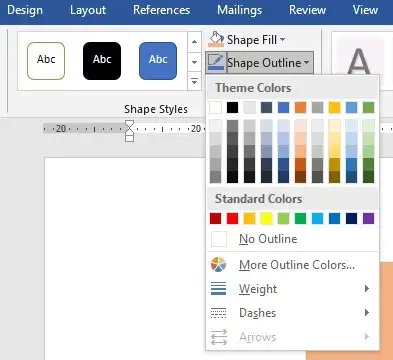
Task: Open the More Outline Colors color wheel icon
Action: [x=219, y=265]
